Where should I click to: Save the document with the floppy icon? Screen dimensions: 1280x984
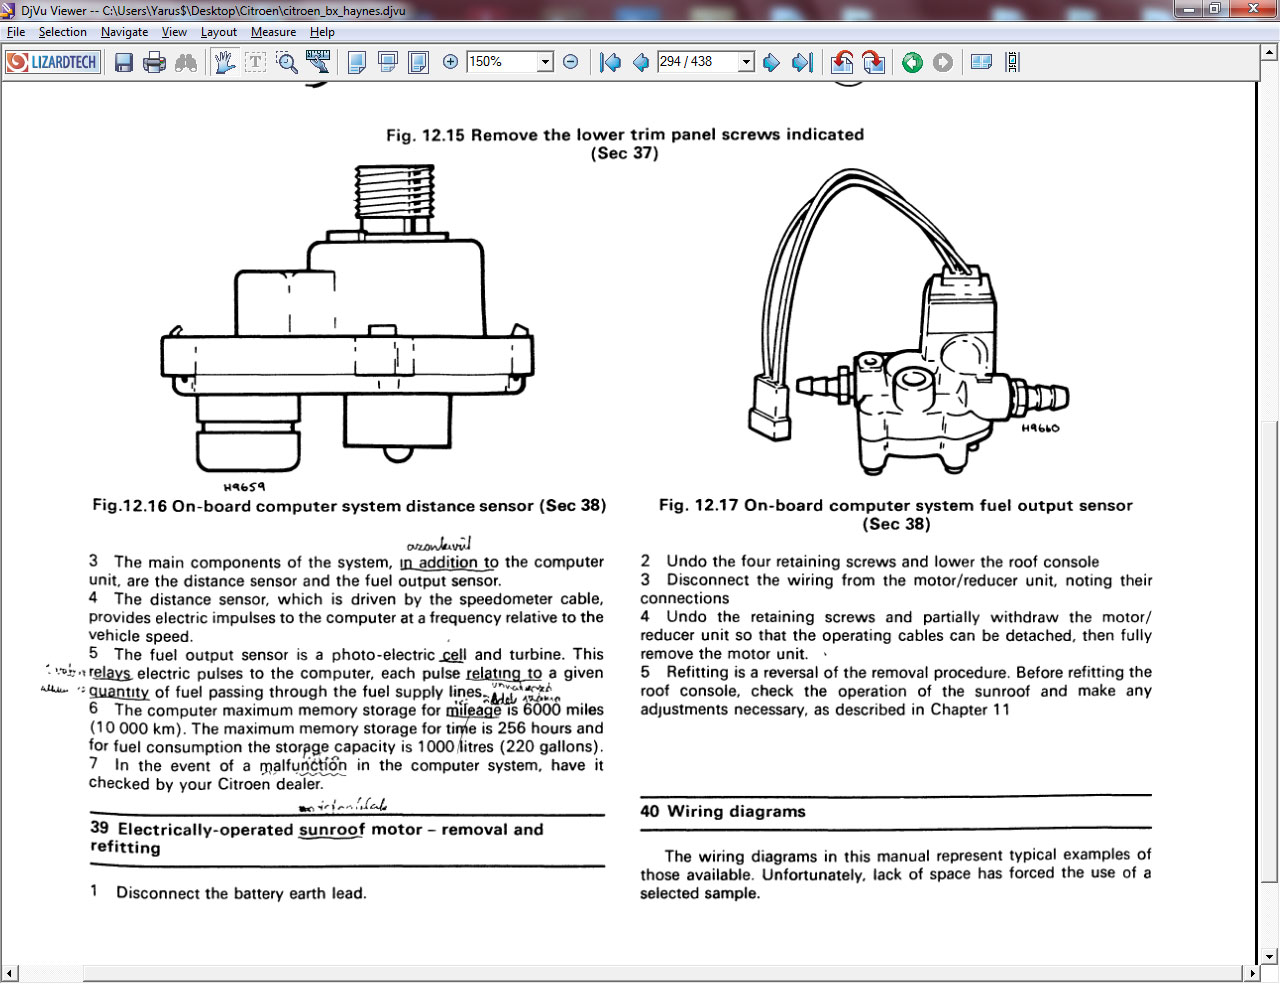coord(124,62)
